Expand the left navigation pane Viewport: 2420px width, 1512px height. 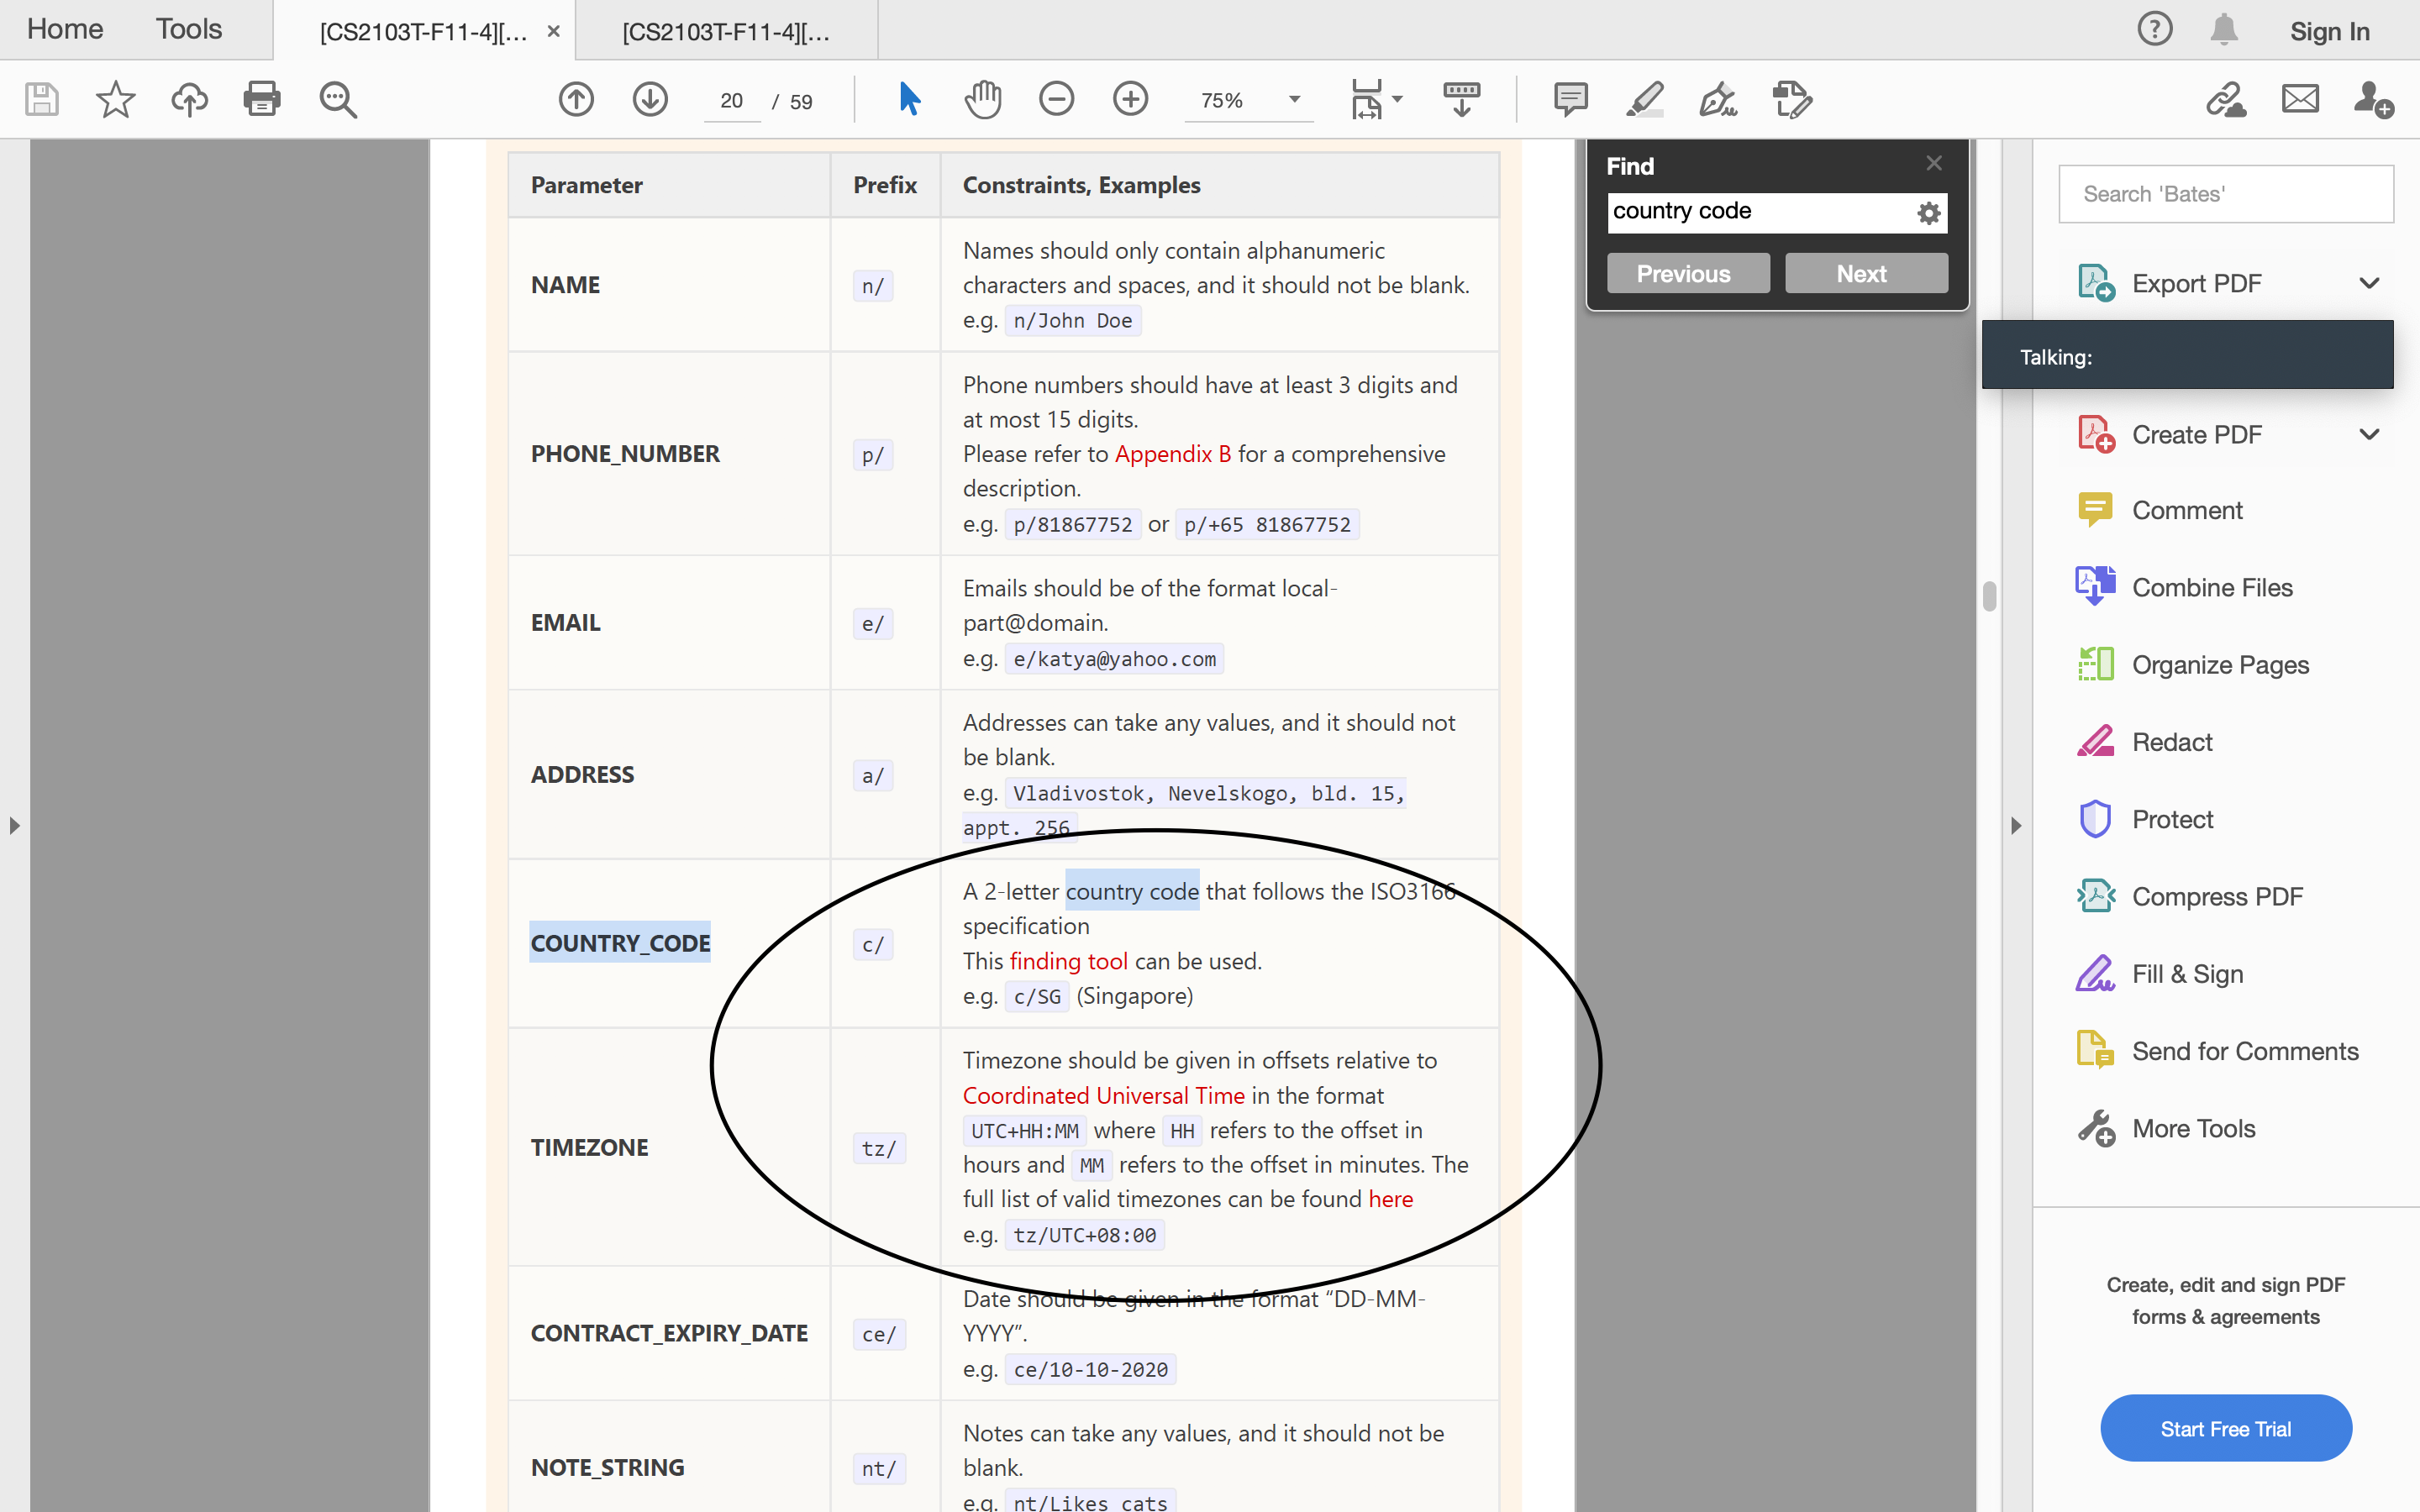click(x=14, y=825)
